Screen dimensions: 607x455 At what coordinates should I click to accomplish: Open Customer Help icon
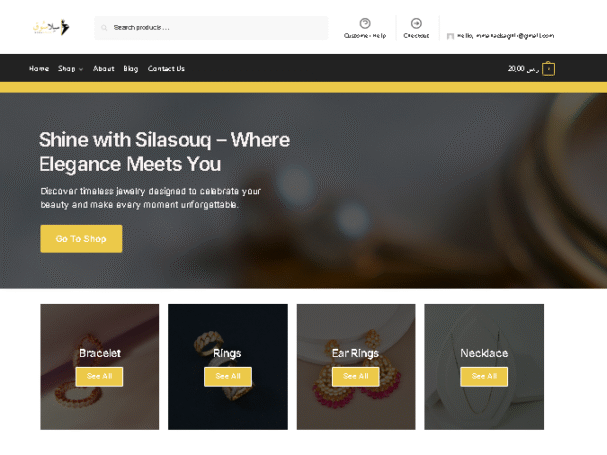click(x=365, y=23)
